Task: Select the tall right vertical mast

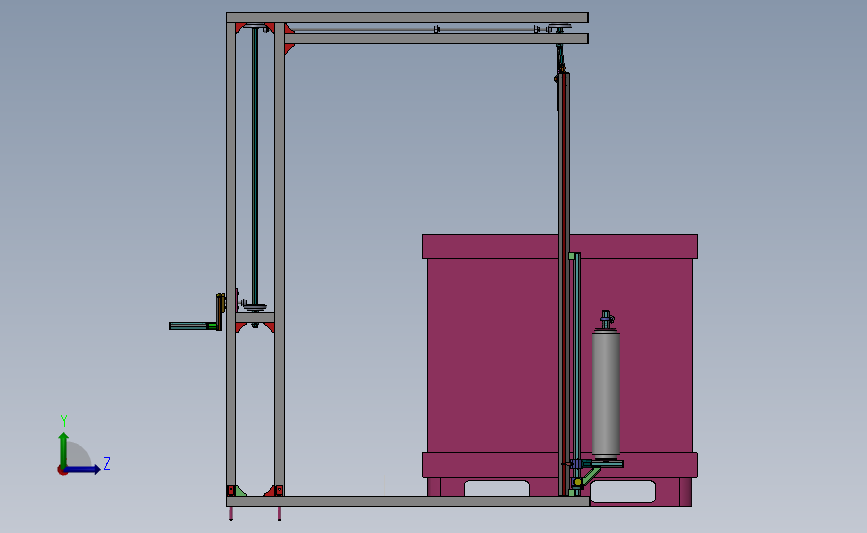Action: (563, 284)
